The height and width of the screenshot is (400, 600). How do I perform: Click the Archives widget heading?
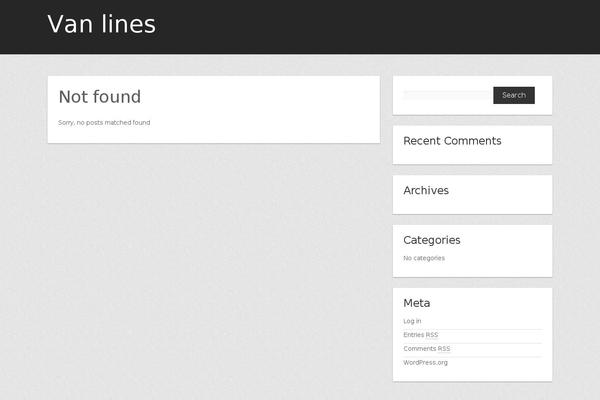tap(426, 190)
